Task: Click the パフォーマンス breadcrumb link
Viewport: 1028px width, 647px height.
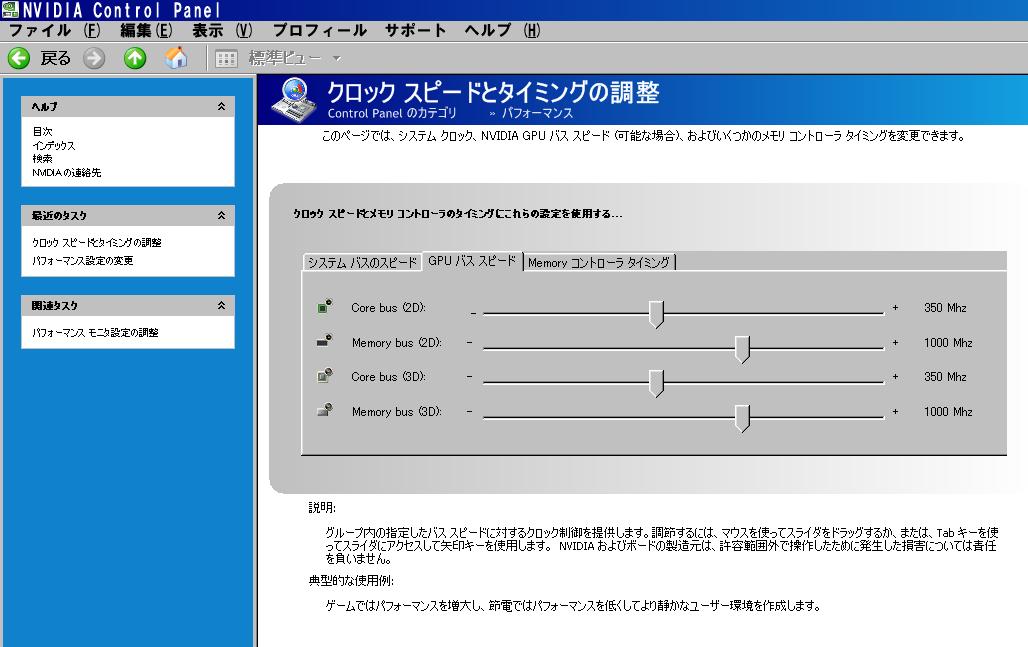Action: [538, 113]
